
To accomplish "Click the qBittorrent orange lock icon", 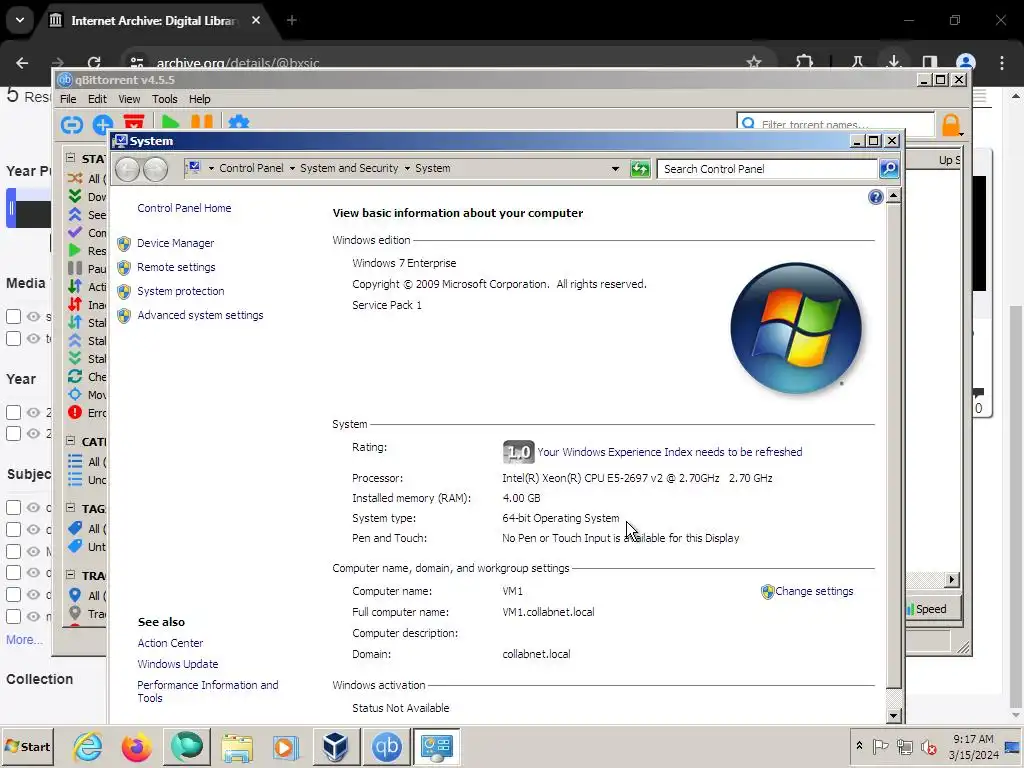I will [951, 125].
